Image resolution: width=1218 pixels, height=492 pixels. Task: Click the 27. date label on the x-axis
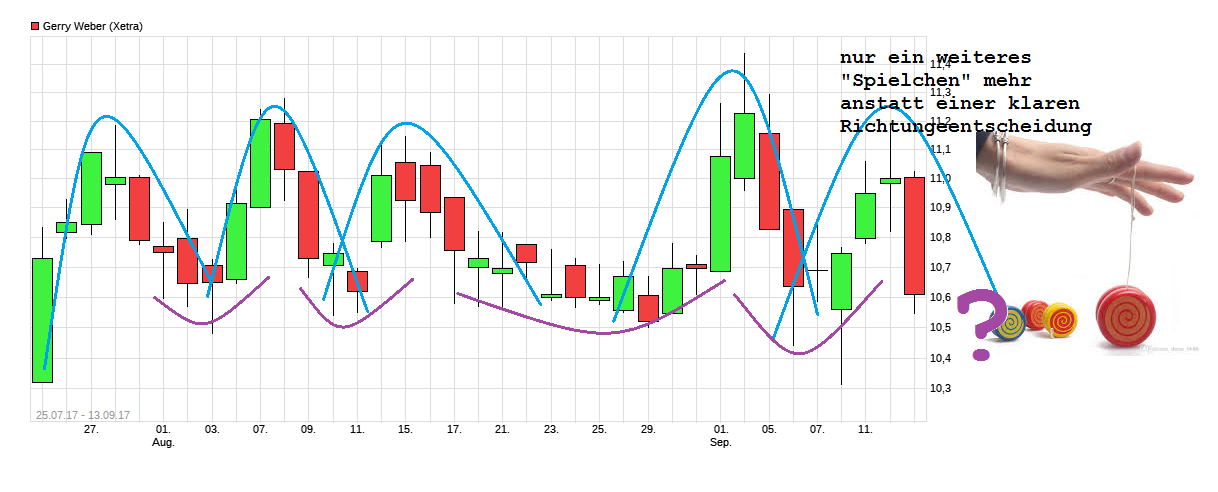click(91, 429)
